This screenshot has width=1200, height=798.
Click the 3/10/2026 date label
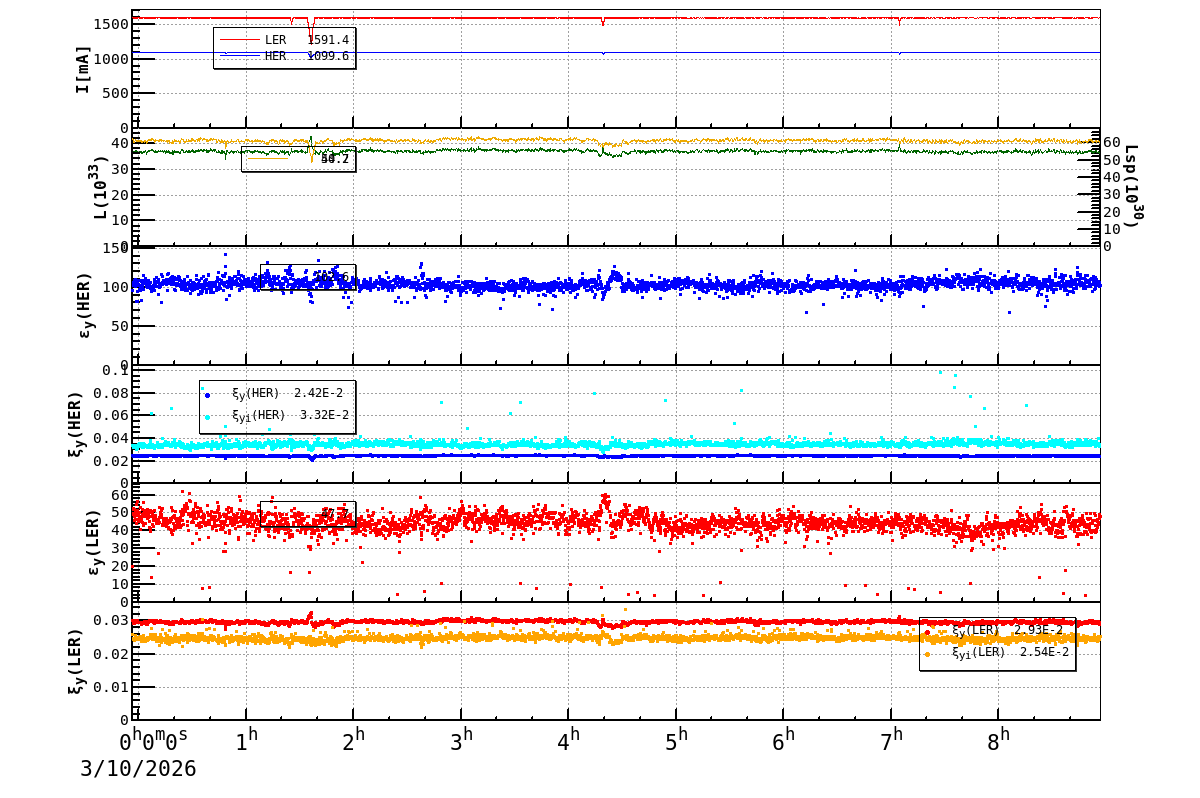138,769
